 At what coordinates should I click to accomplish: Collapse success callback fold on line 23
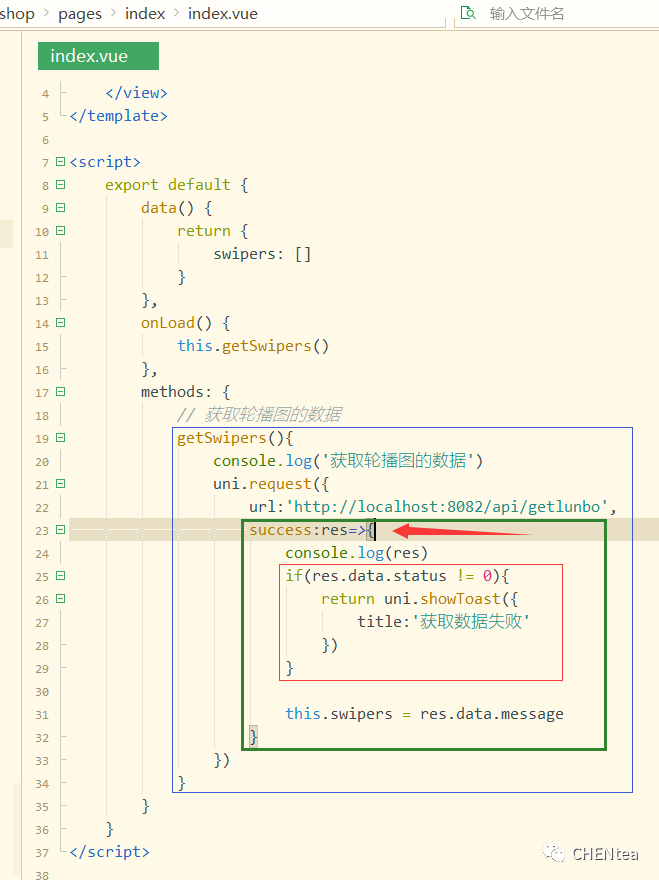[x=61, y=530]
